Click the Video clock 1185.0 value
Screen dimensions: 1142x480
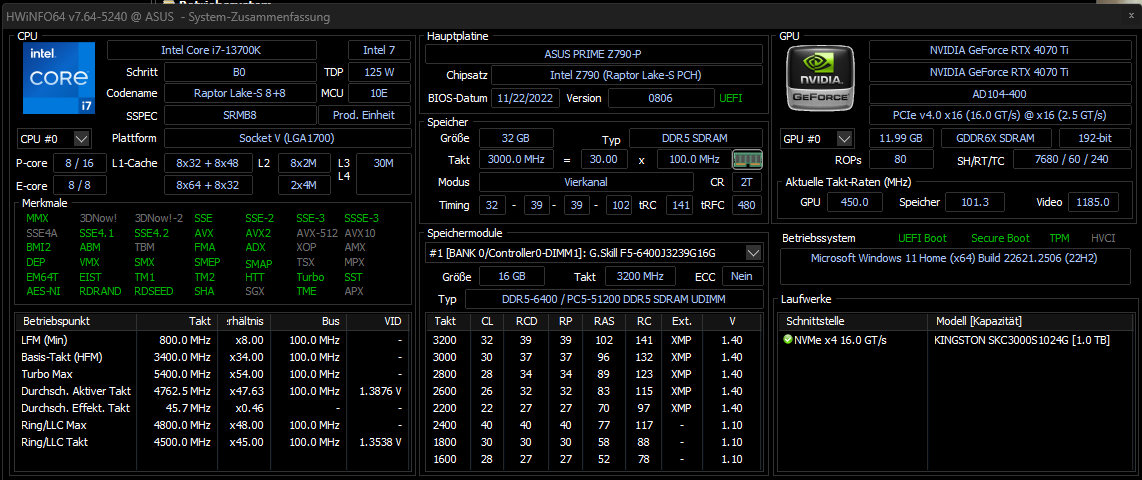click(1093, 202)
